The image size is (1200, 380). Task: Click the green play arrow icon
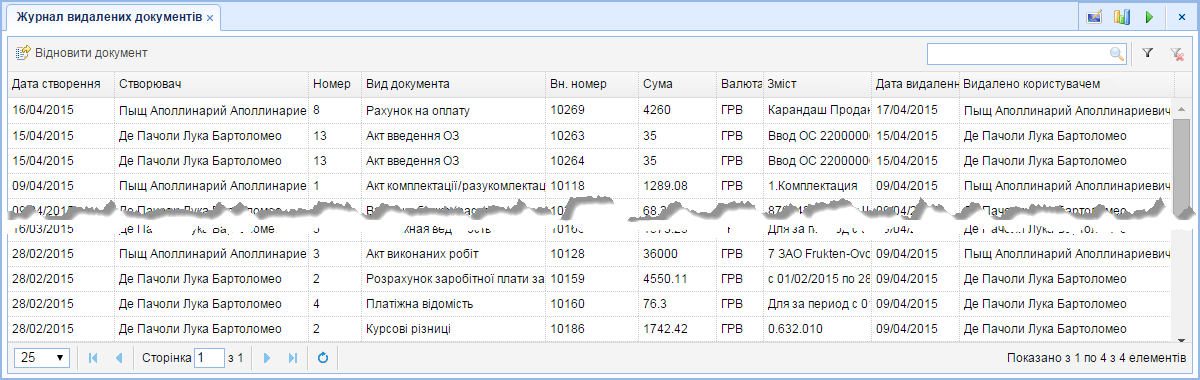point(1149,17)
